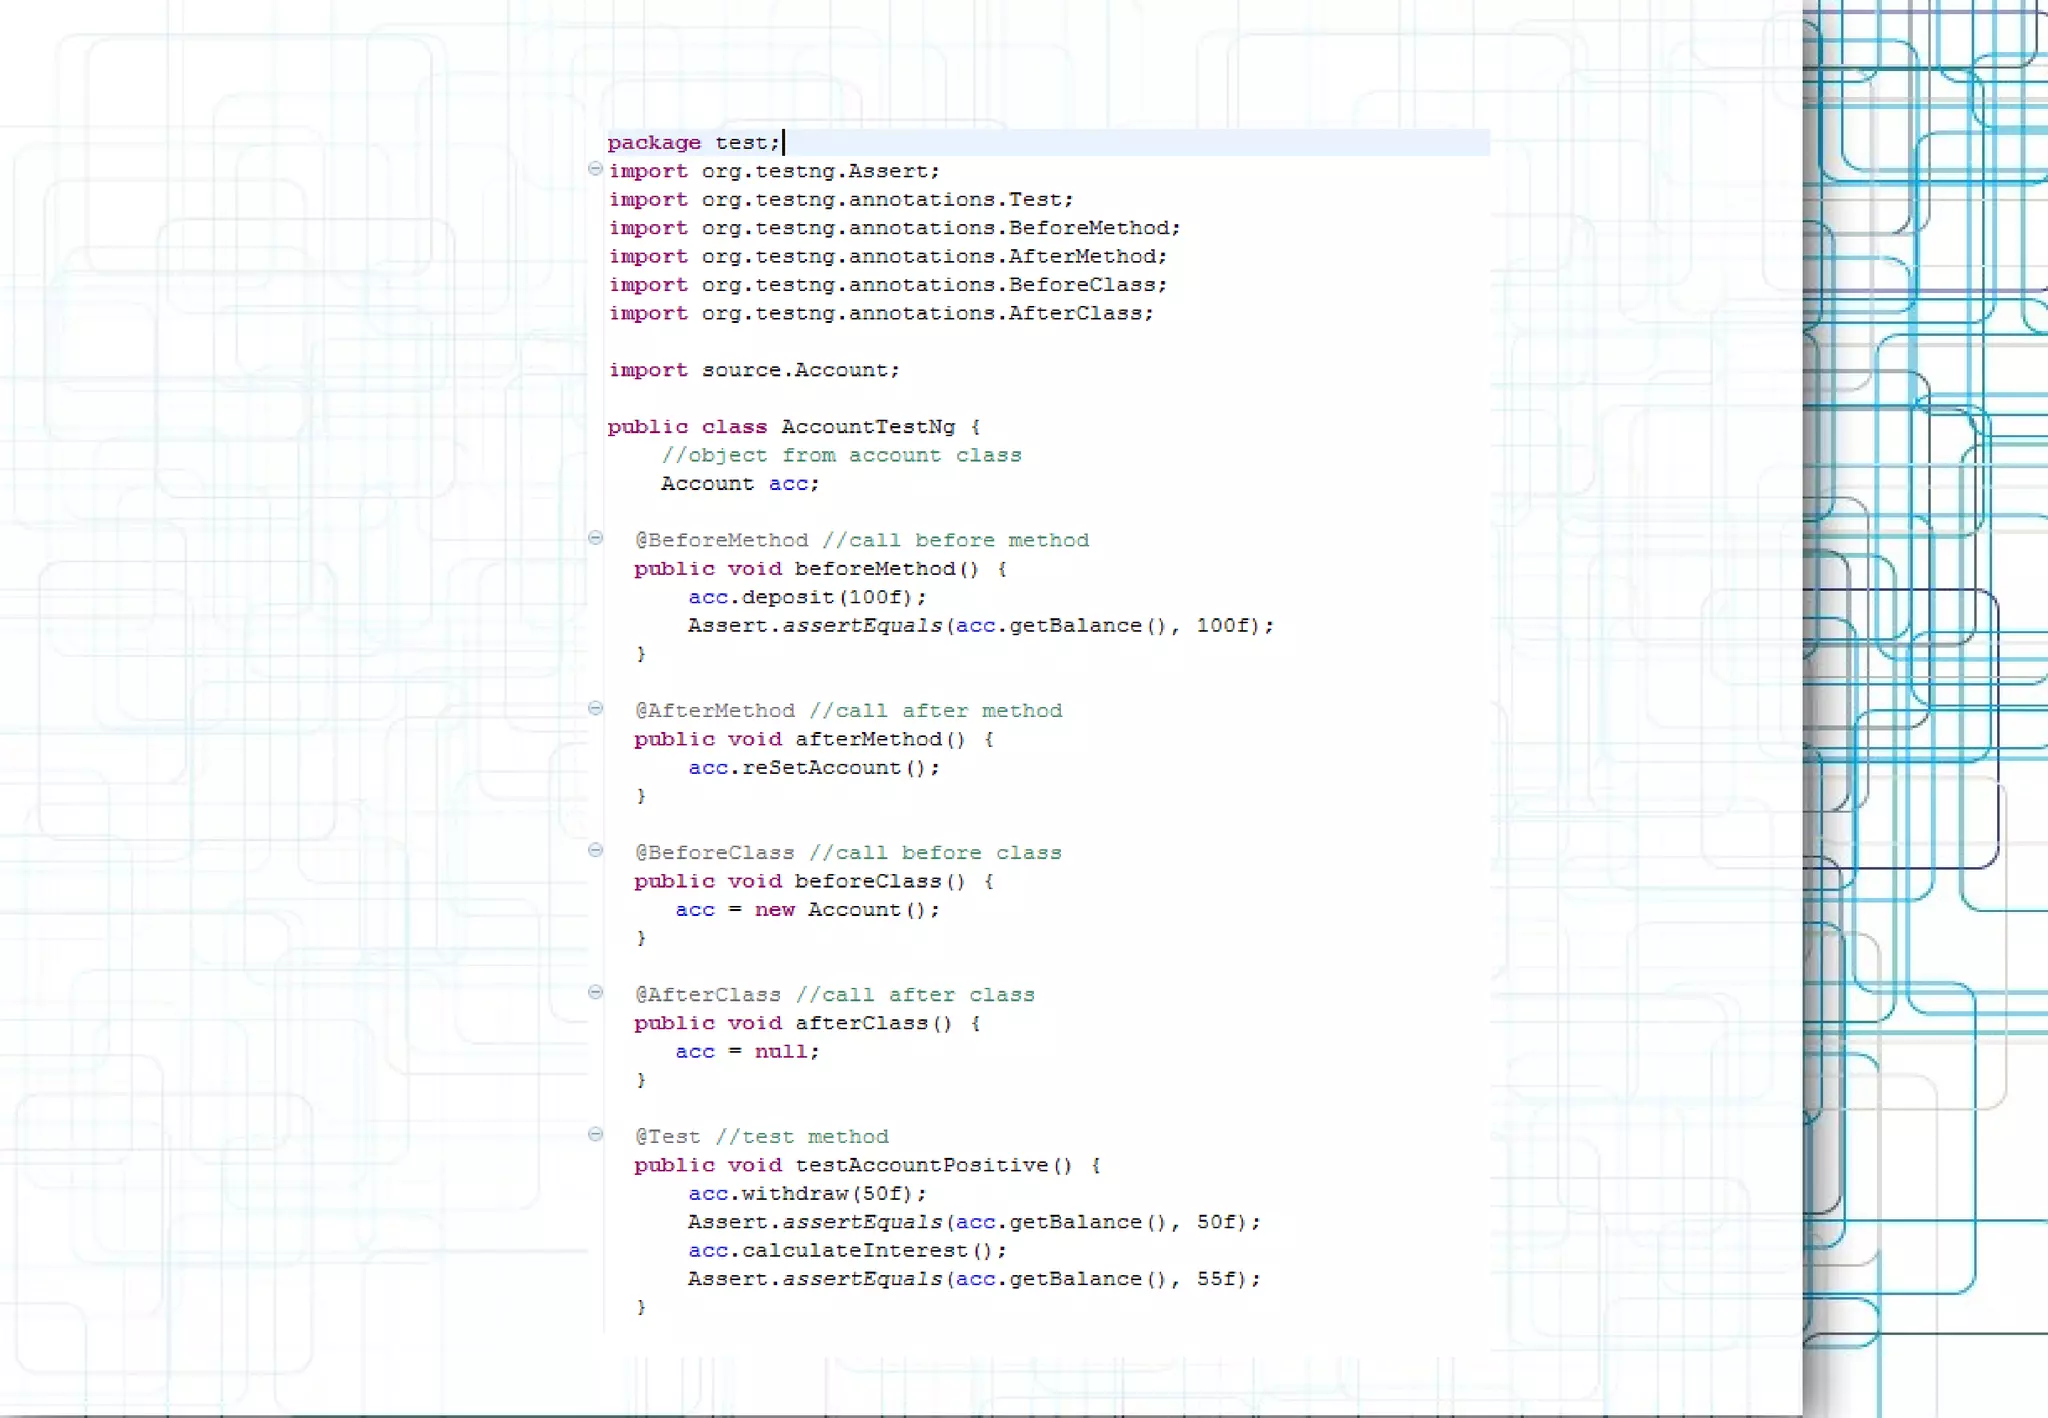Click the acc.calculateInterest() call

846,1251
